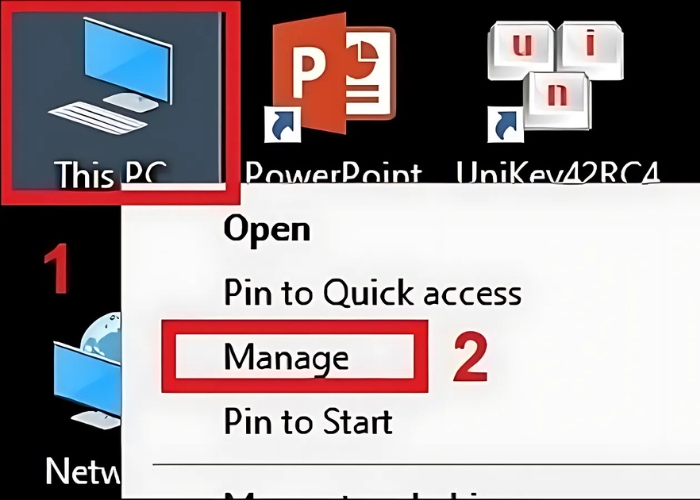
Task: Click the white keyboard of This PC icon
Action: (98, 117)
